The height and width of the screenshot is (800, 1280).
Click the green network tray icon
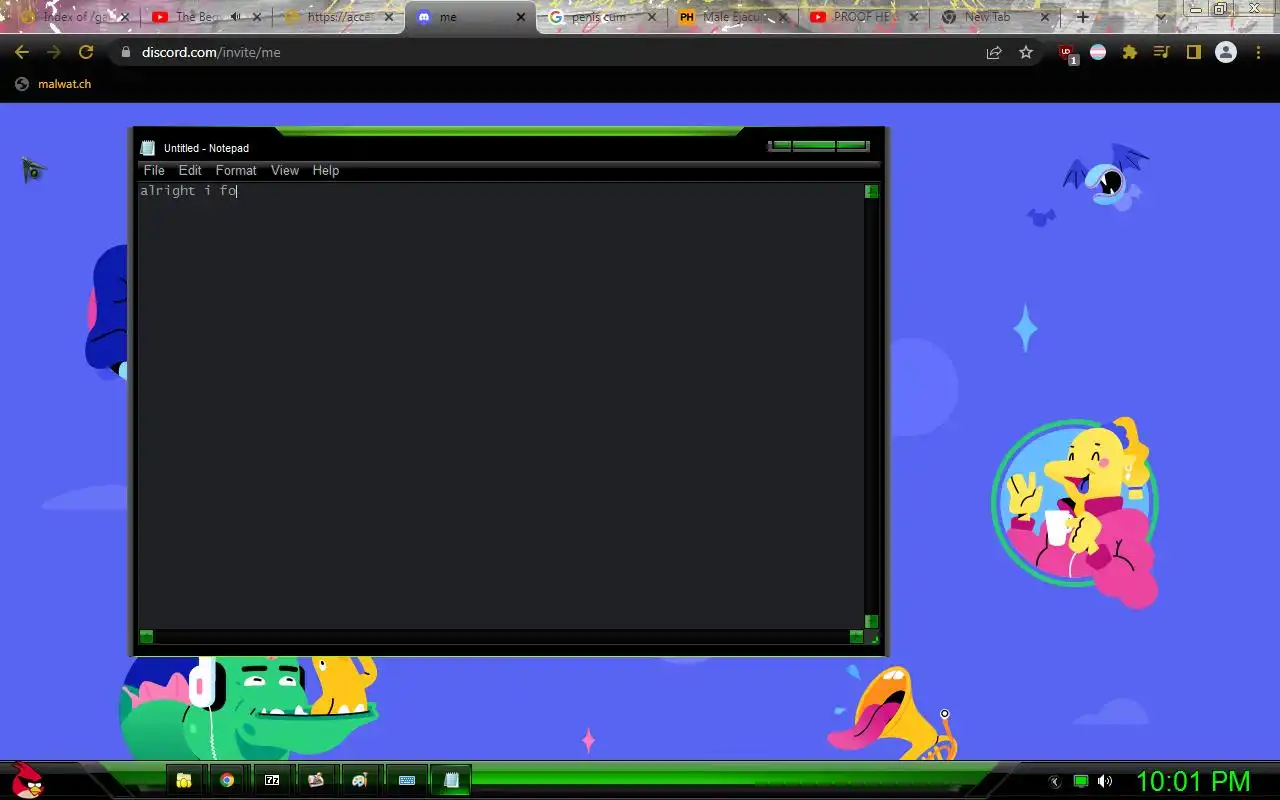[1081, 781]
